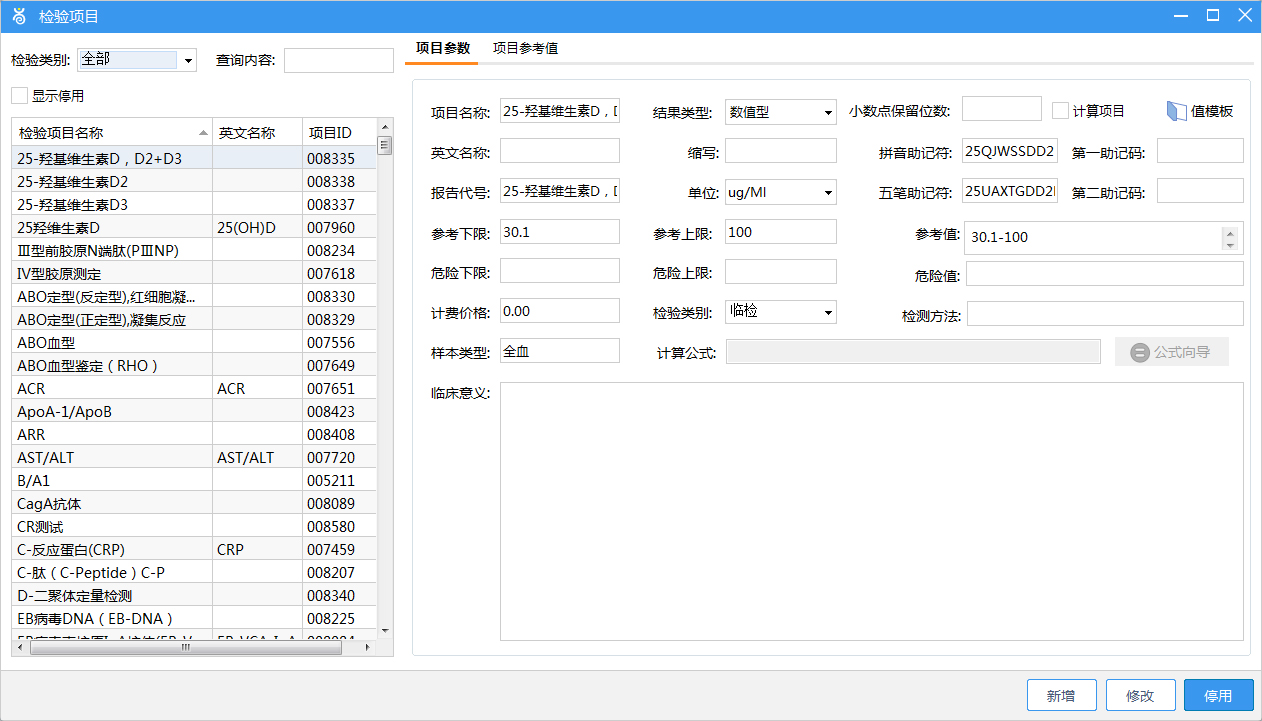This screenshot has width=1262, height=721.
Task: Click the 英文名称 column header
Action: (257, 133)
